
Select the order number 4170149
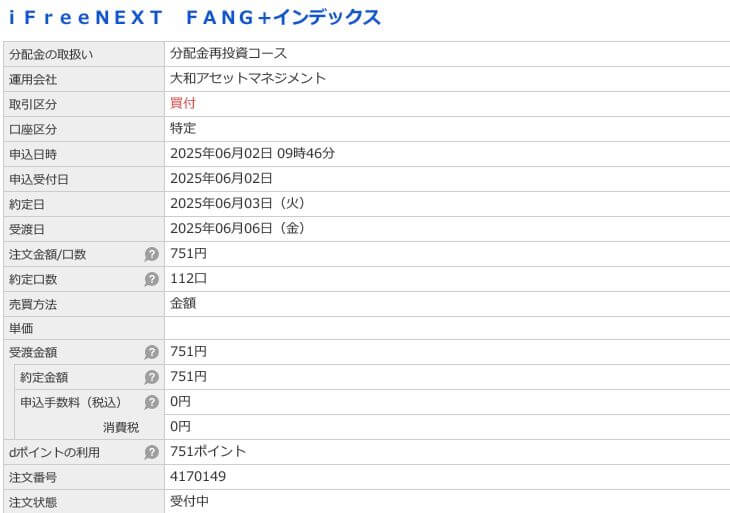click(x=198, y=476)
